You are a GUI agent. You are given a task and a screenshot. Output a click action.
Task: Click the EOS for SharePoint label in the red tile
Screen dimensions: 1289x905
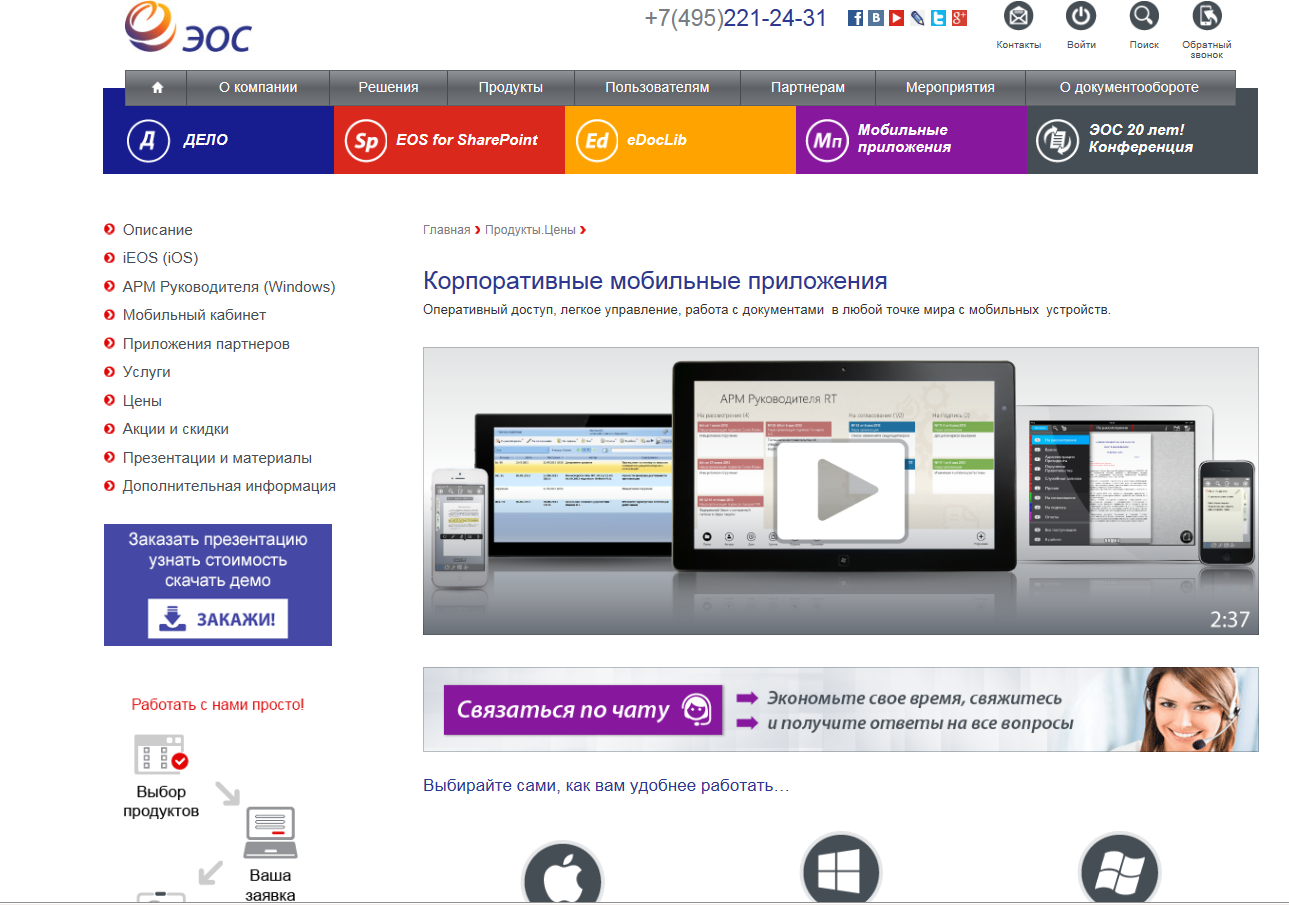467,140
